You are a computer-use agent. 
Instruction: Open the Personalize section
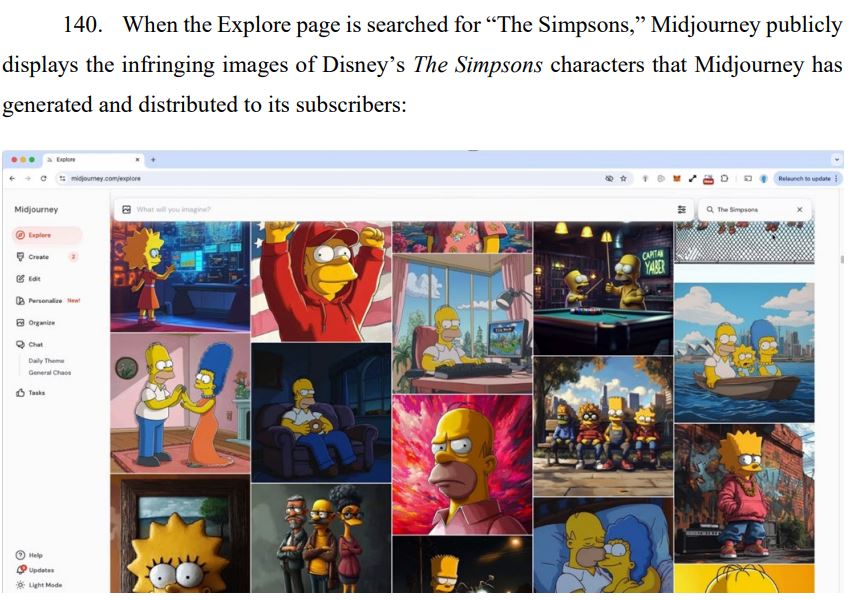[48, 300]
